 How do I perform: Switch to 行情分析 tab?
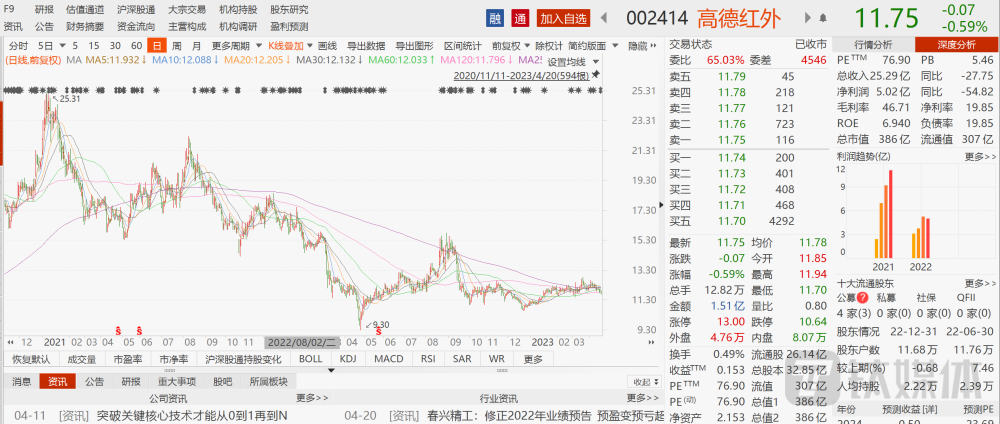(872, 44)
